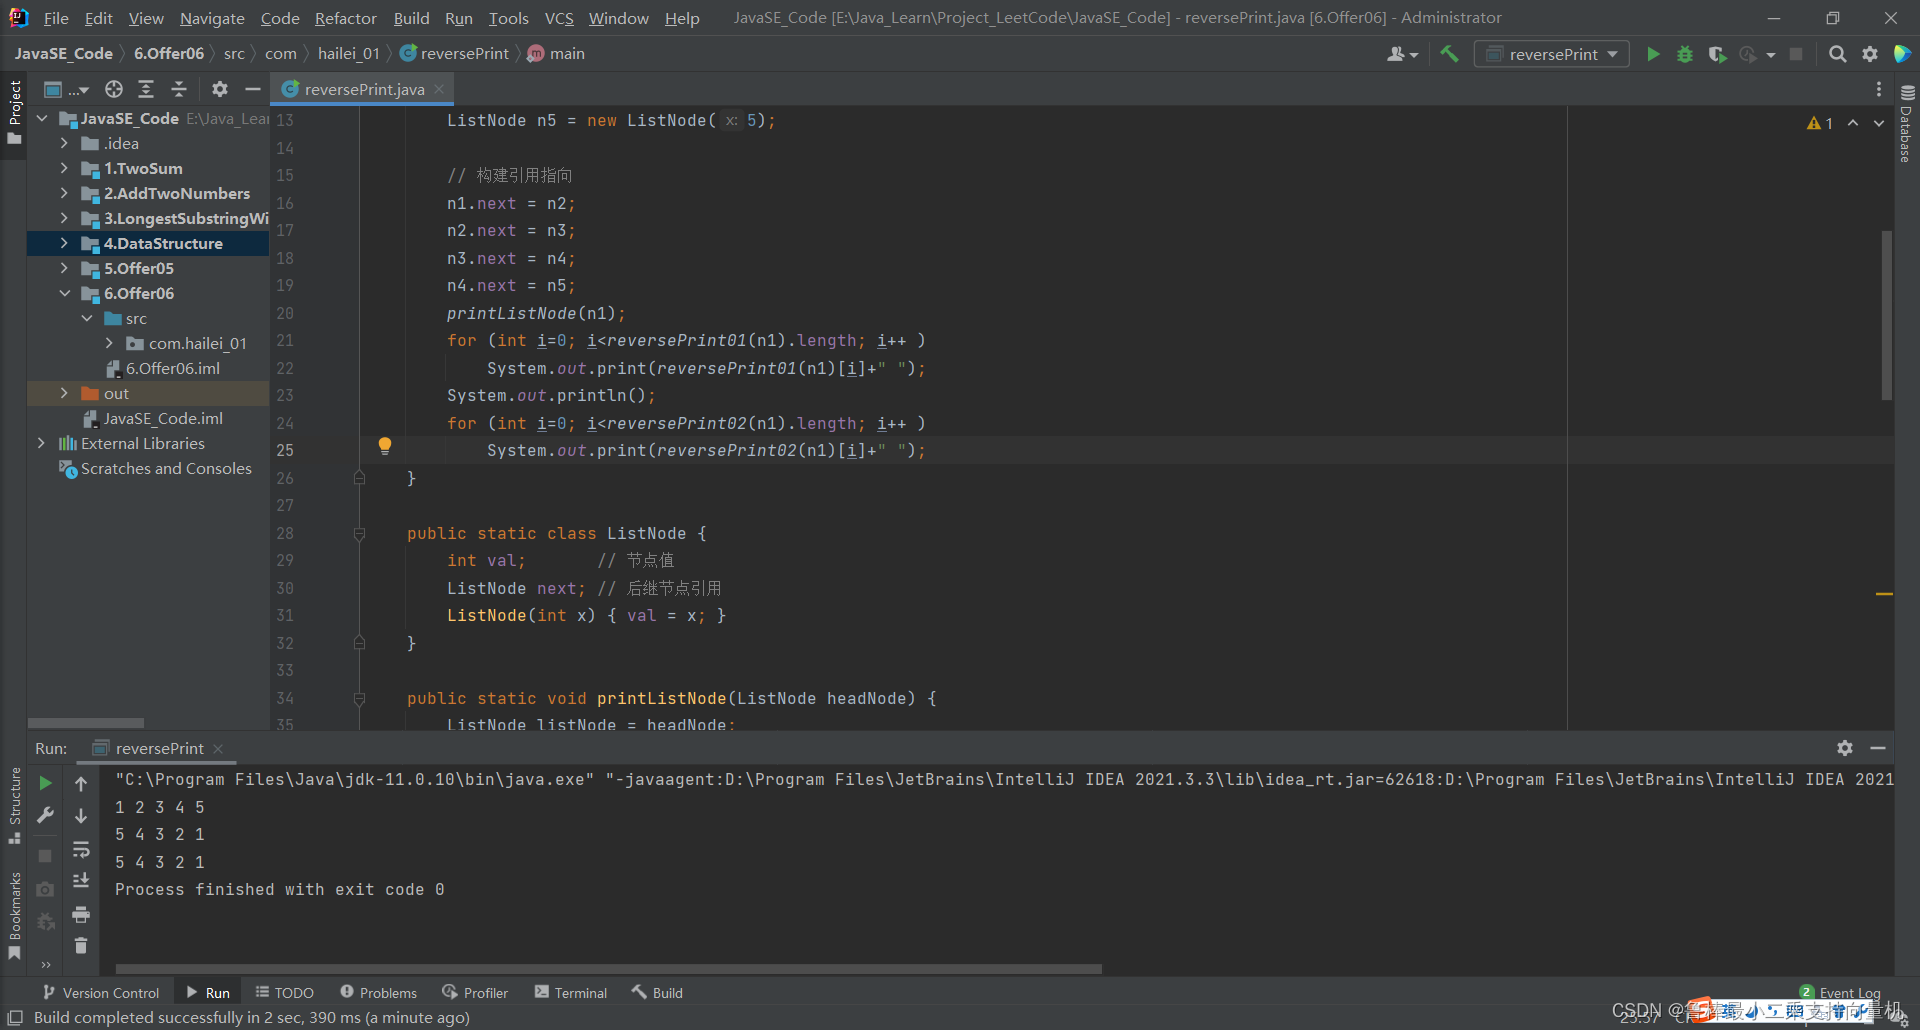This screenshot has height=1030, width=1920.
Task: Run reversePrint with green play button
Action: click(1653, 54)
